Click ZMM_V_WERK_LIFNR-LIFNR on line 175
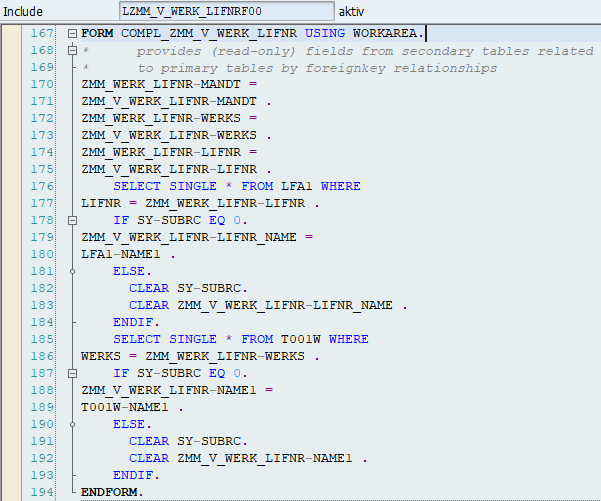This screenshot has width=601, height=501. pyautogui.click(x=169, y=169)
